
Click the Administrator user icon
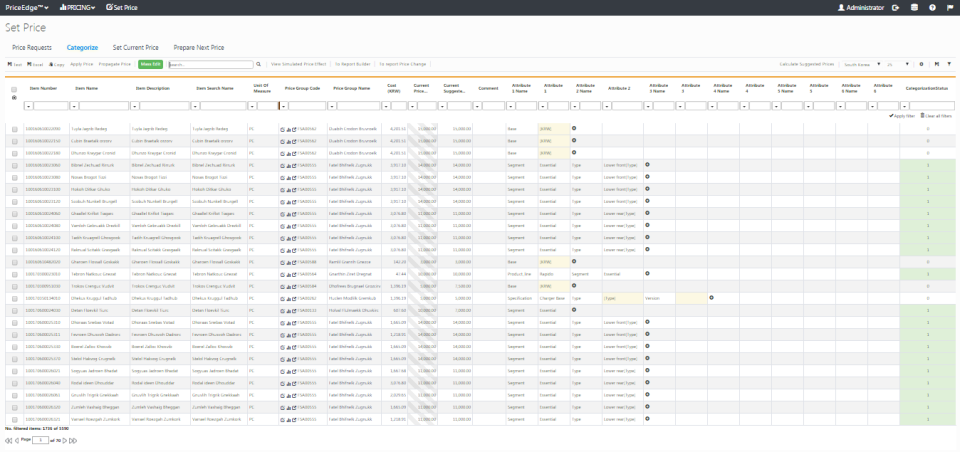coord(841,8)
